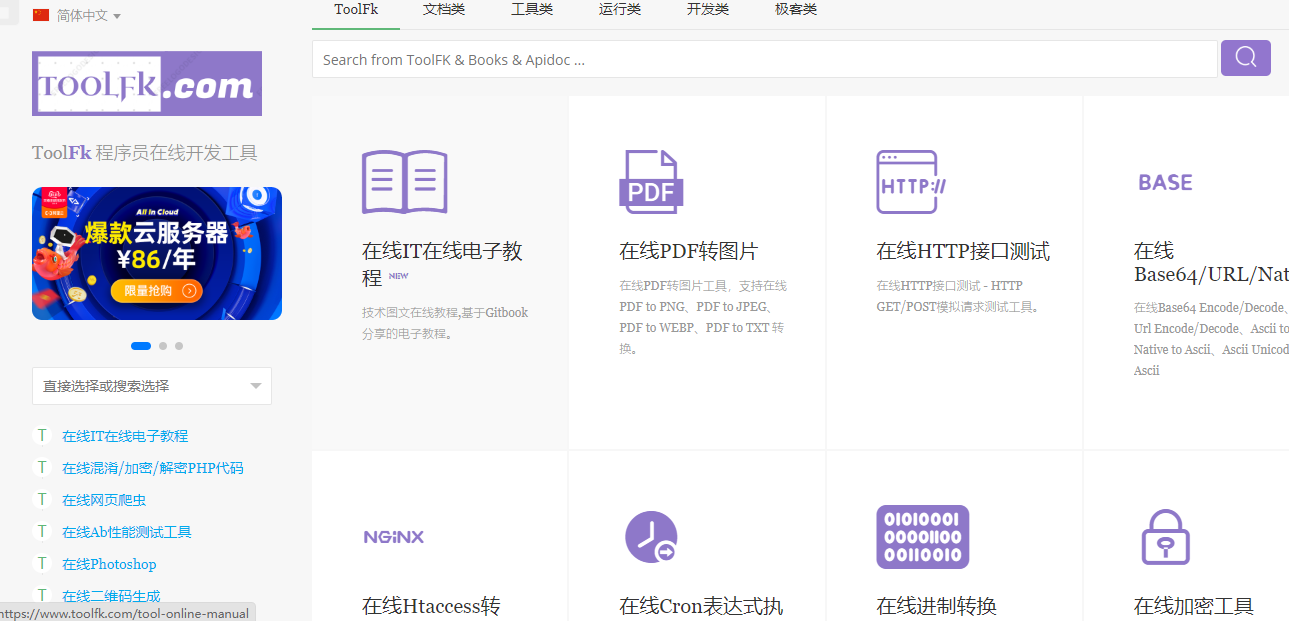Open the 在线网页爬虫 sidebar link
1289x621 pixels.
(104, 500)
